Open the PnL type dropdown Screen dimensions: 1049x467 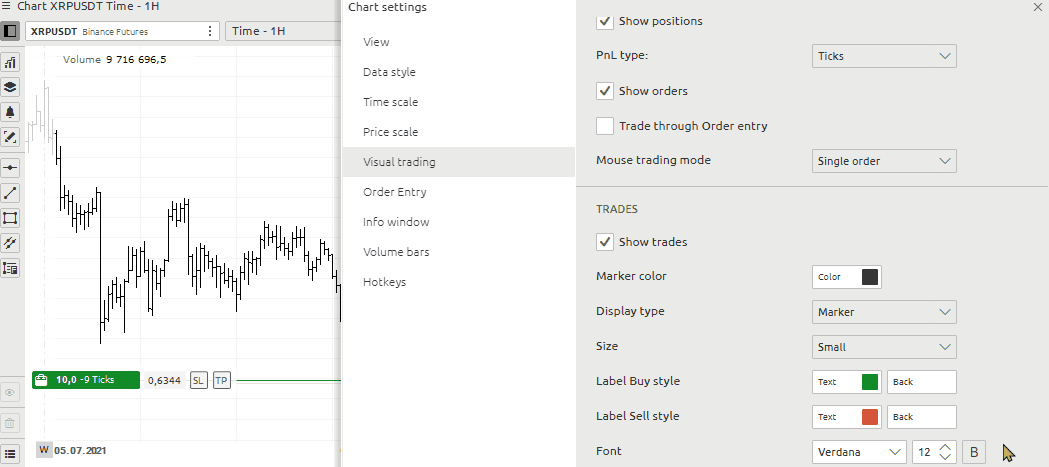click(x=884, y=56)
